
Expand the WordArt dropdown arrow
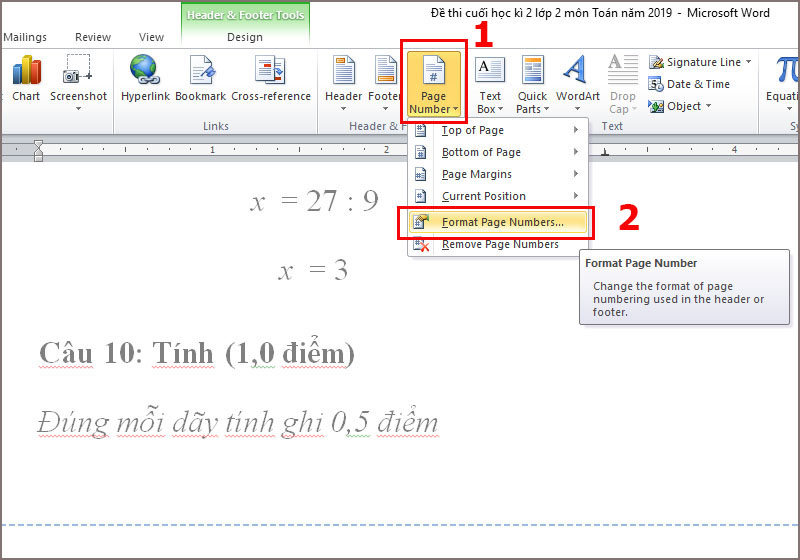pyautogui.click(x=578, y=108)
